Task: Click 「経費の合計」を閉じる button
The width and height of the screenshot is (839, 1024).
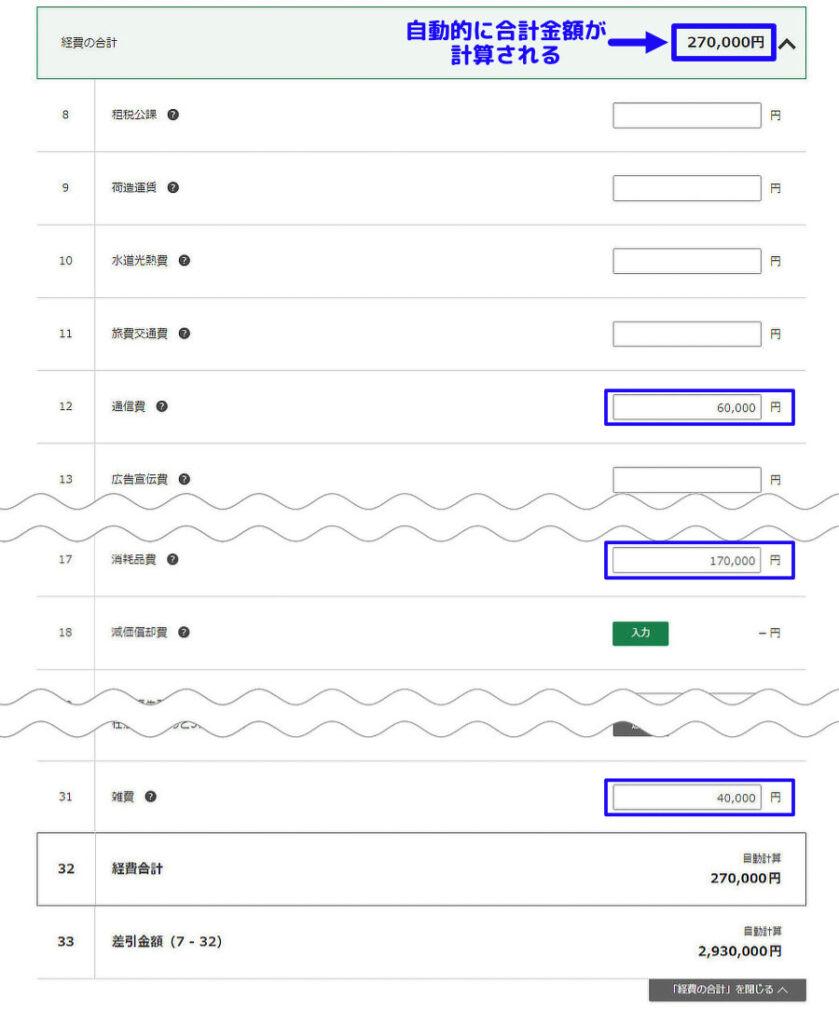Action: pos(727,989)
